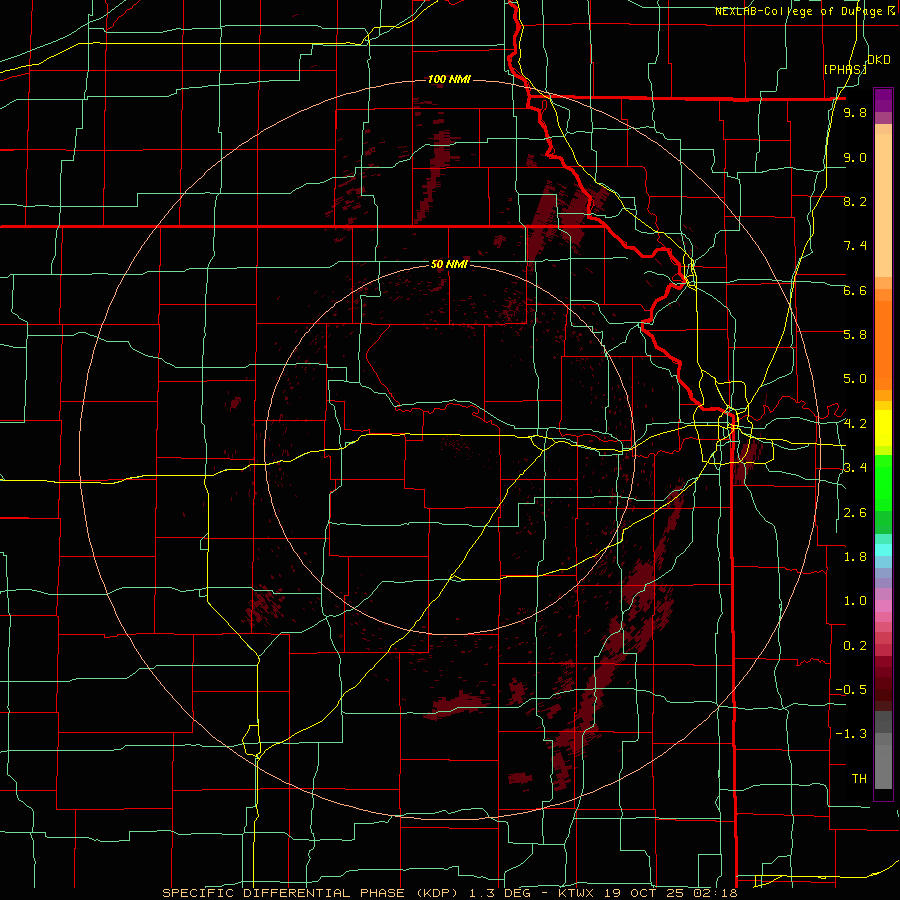Click the 0.2 value on the color scale

[x=855, y=646]
